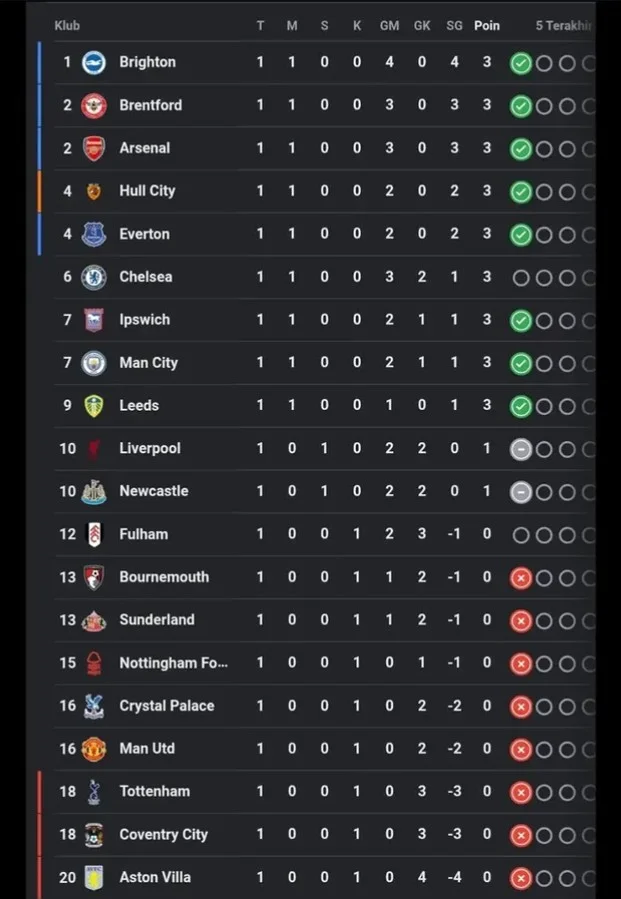621x899 pixels.
Task: Open the Arsenal club badge
Action: coord(93,148)
